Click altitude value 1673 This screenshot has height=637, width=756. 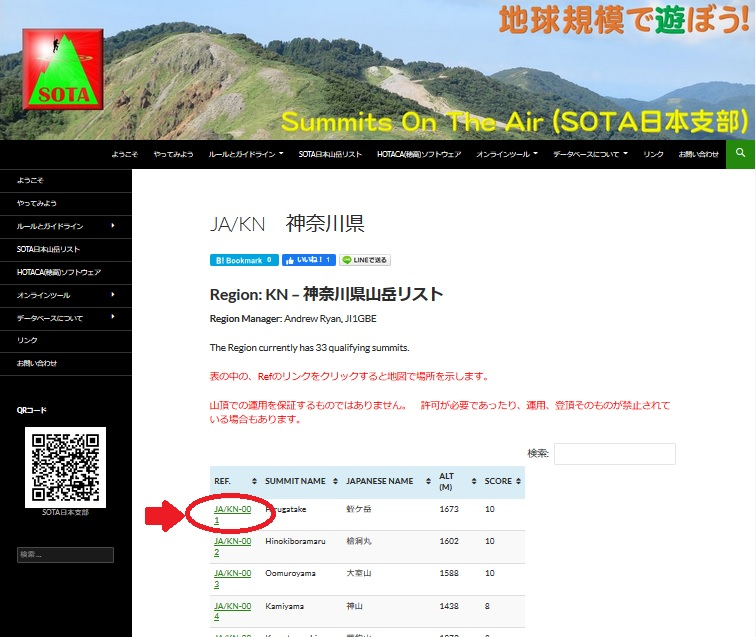point(449,509)
